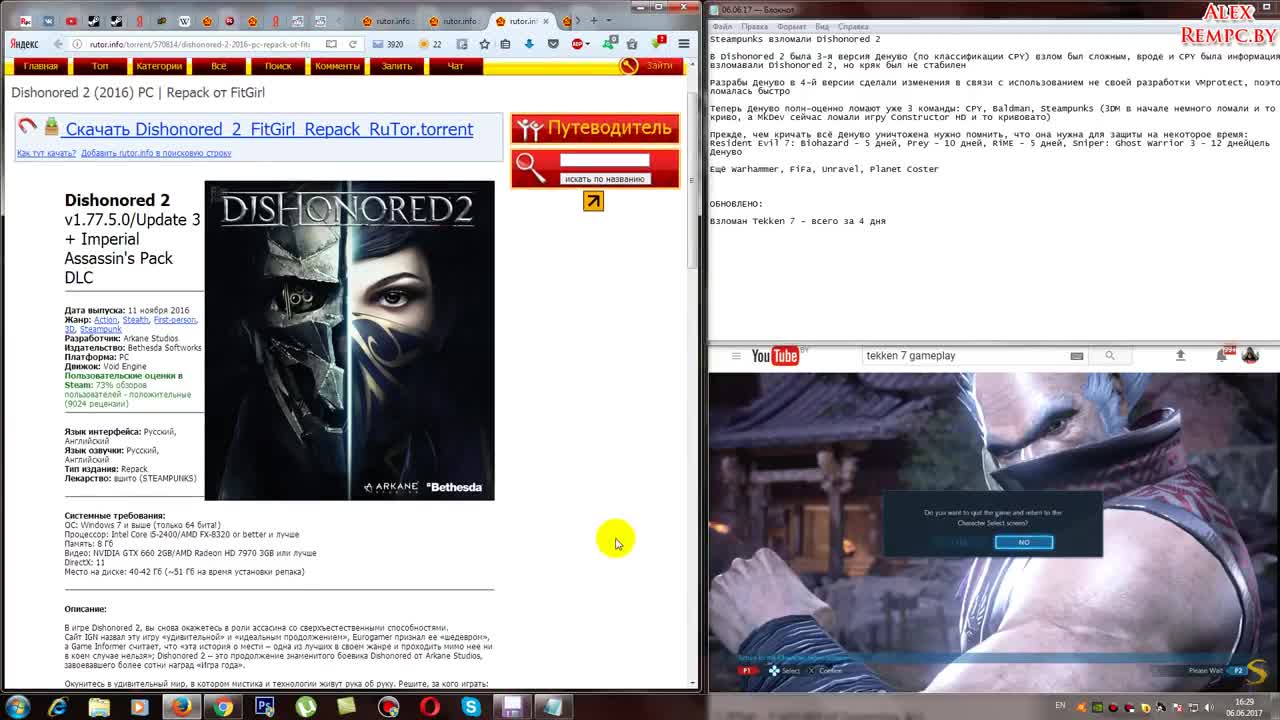
Task: Click the YouTube search box 'tekken 7 gameplay'
Action: 966,356
